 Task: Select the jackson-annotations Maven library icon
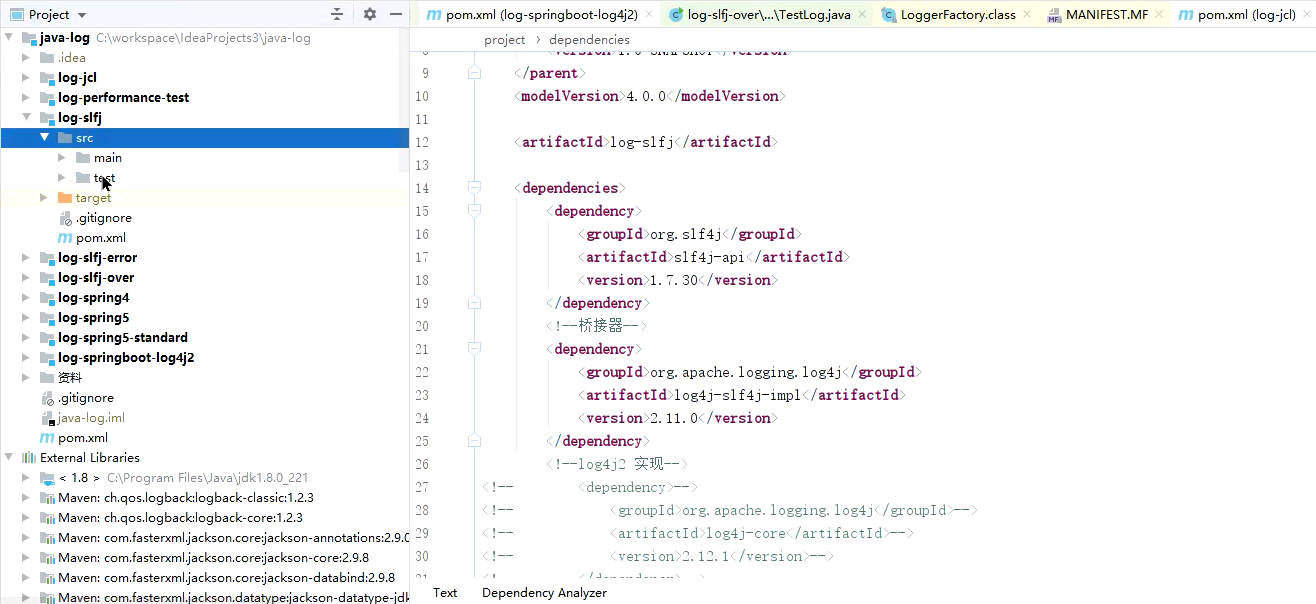(x=47, y=538)
